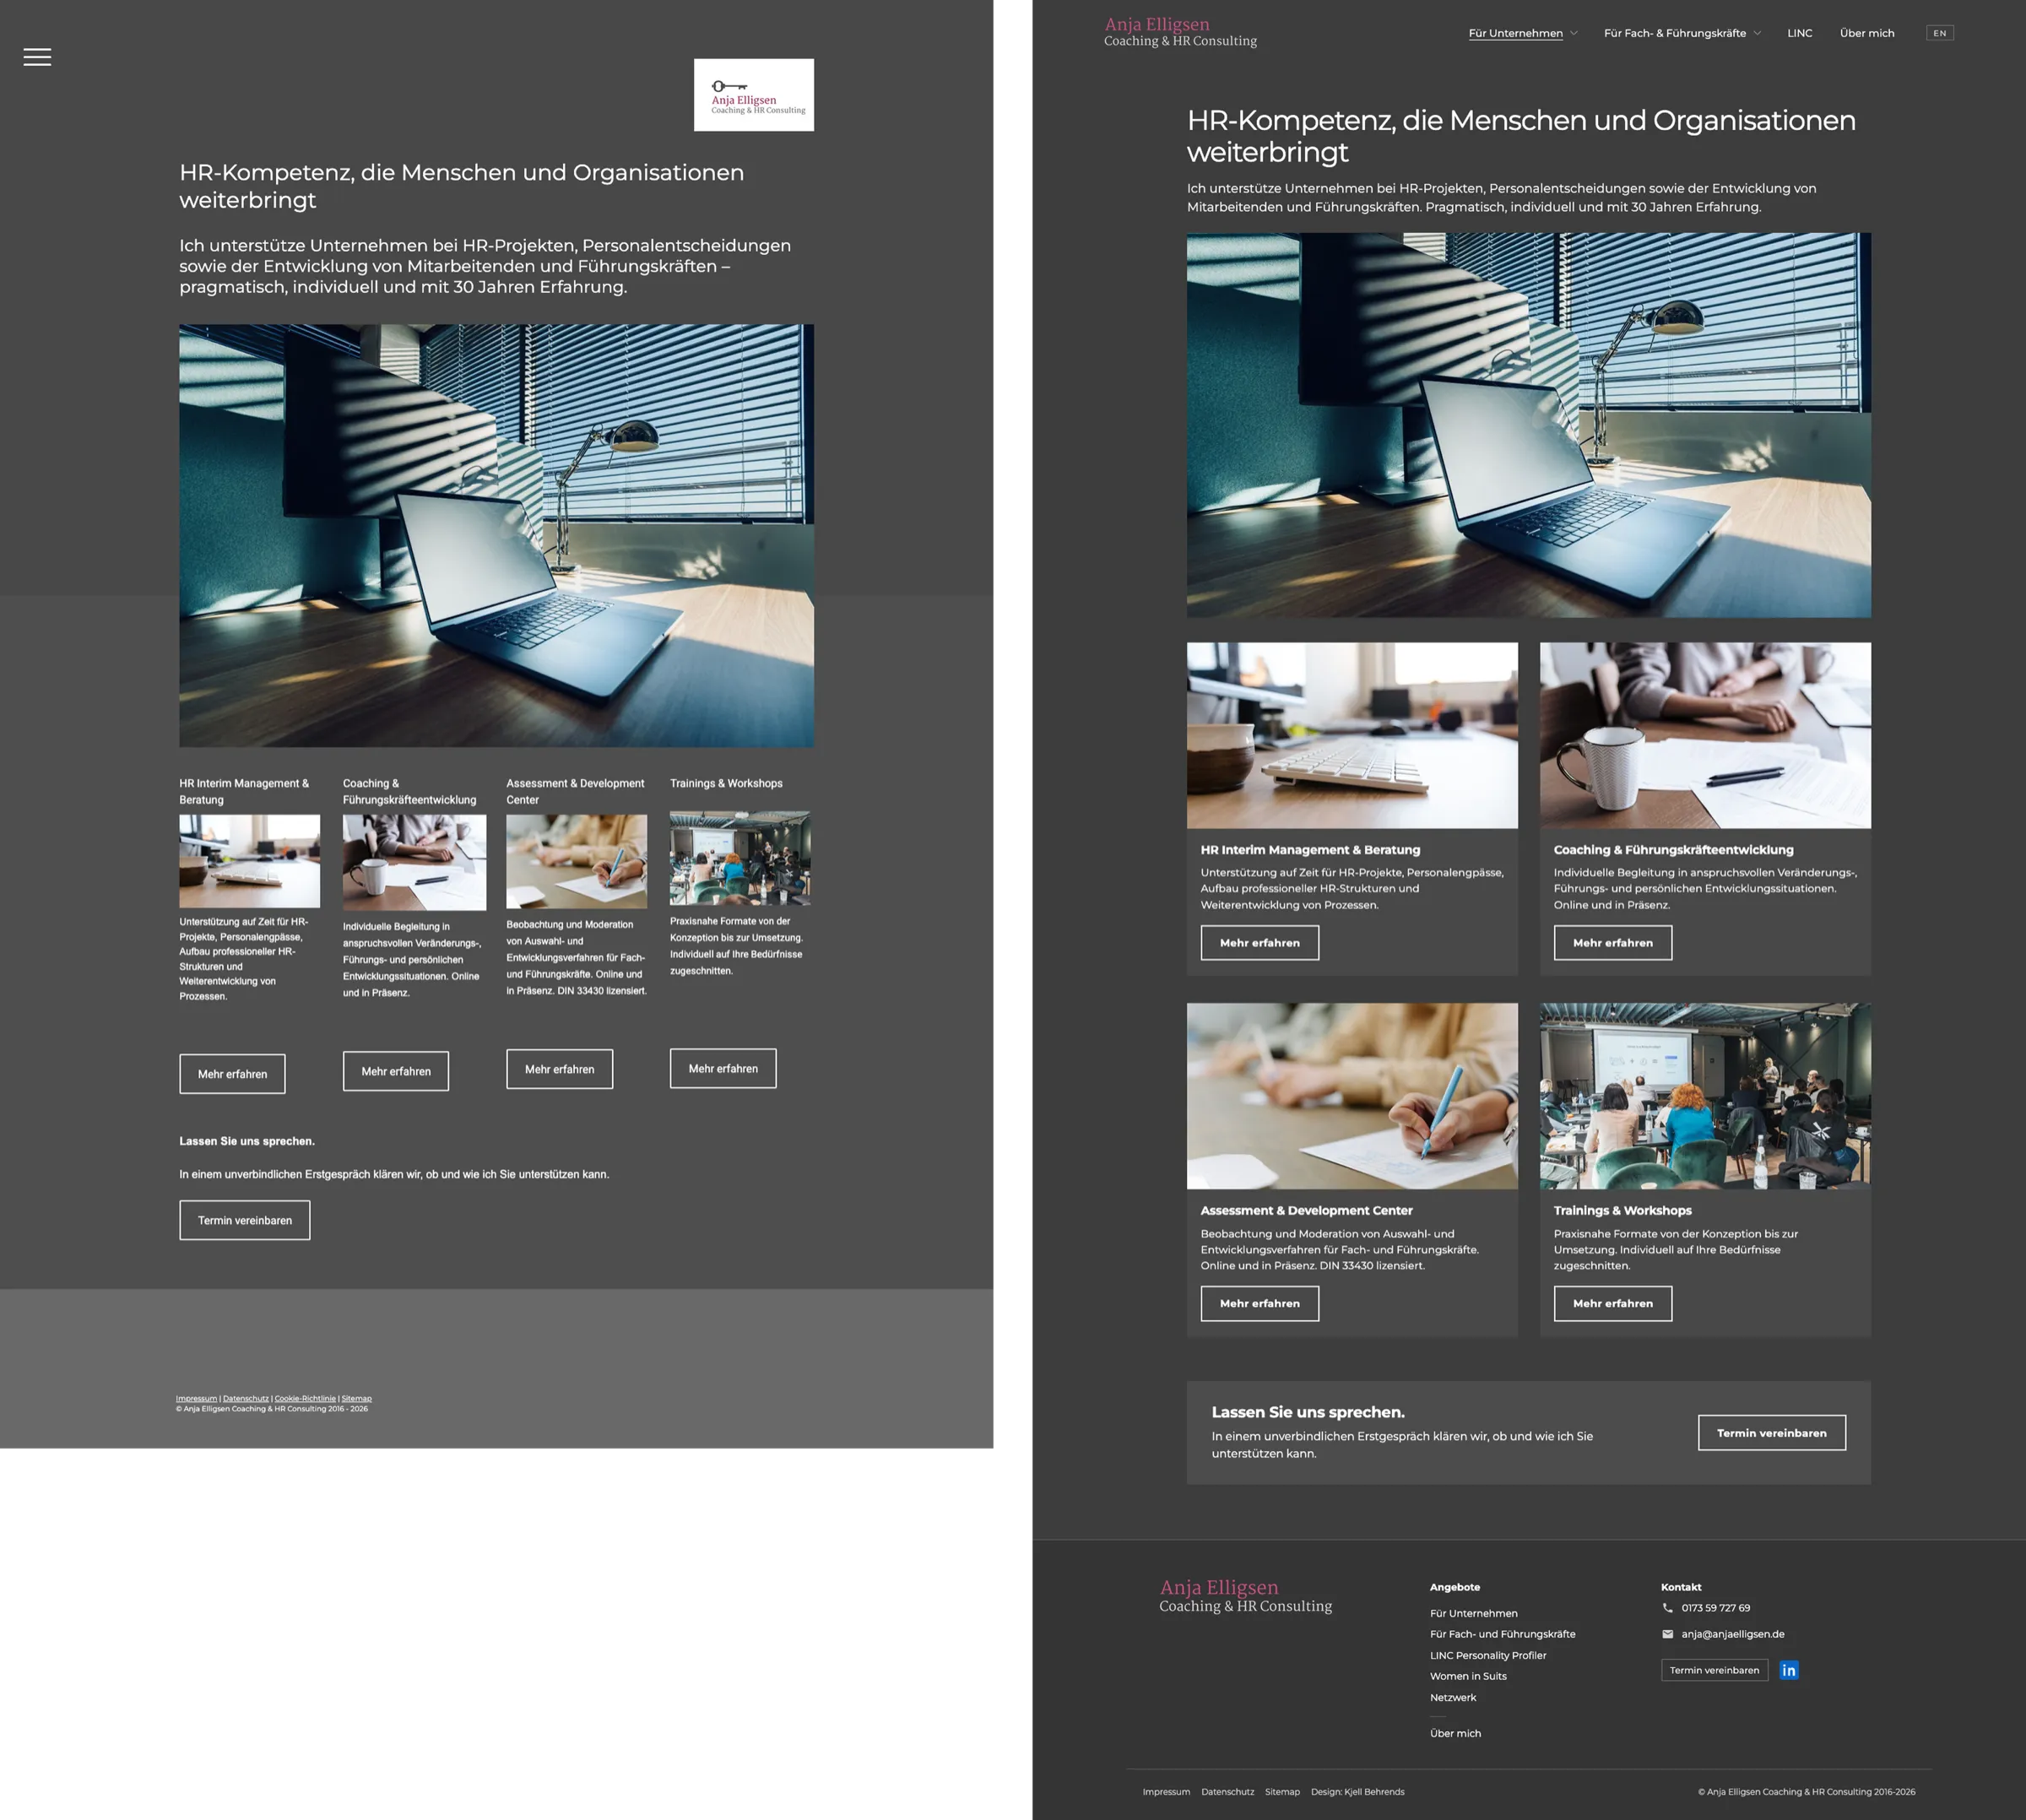Image resolution: width=2026 pixels, height=1820 pixels.
Task: Switch language with the EN button
Action: (1939, 33)
